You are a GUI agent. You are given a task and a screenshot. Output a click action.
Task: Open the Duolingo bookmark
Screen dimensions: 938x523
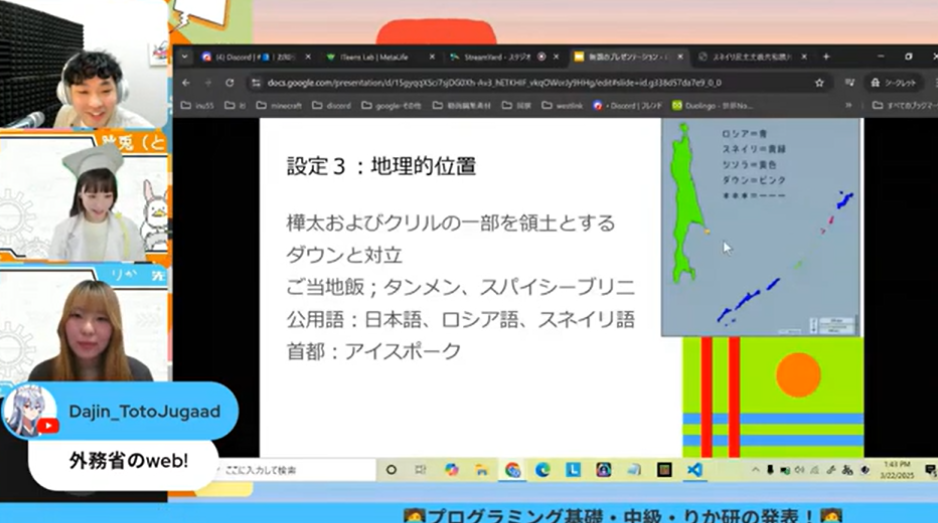pyautogui.click(x=712, y=106)
